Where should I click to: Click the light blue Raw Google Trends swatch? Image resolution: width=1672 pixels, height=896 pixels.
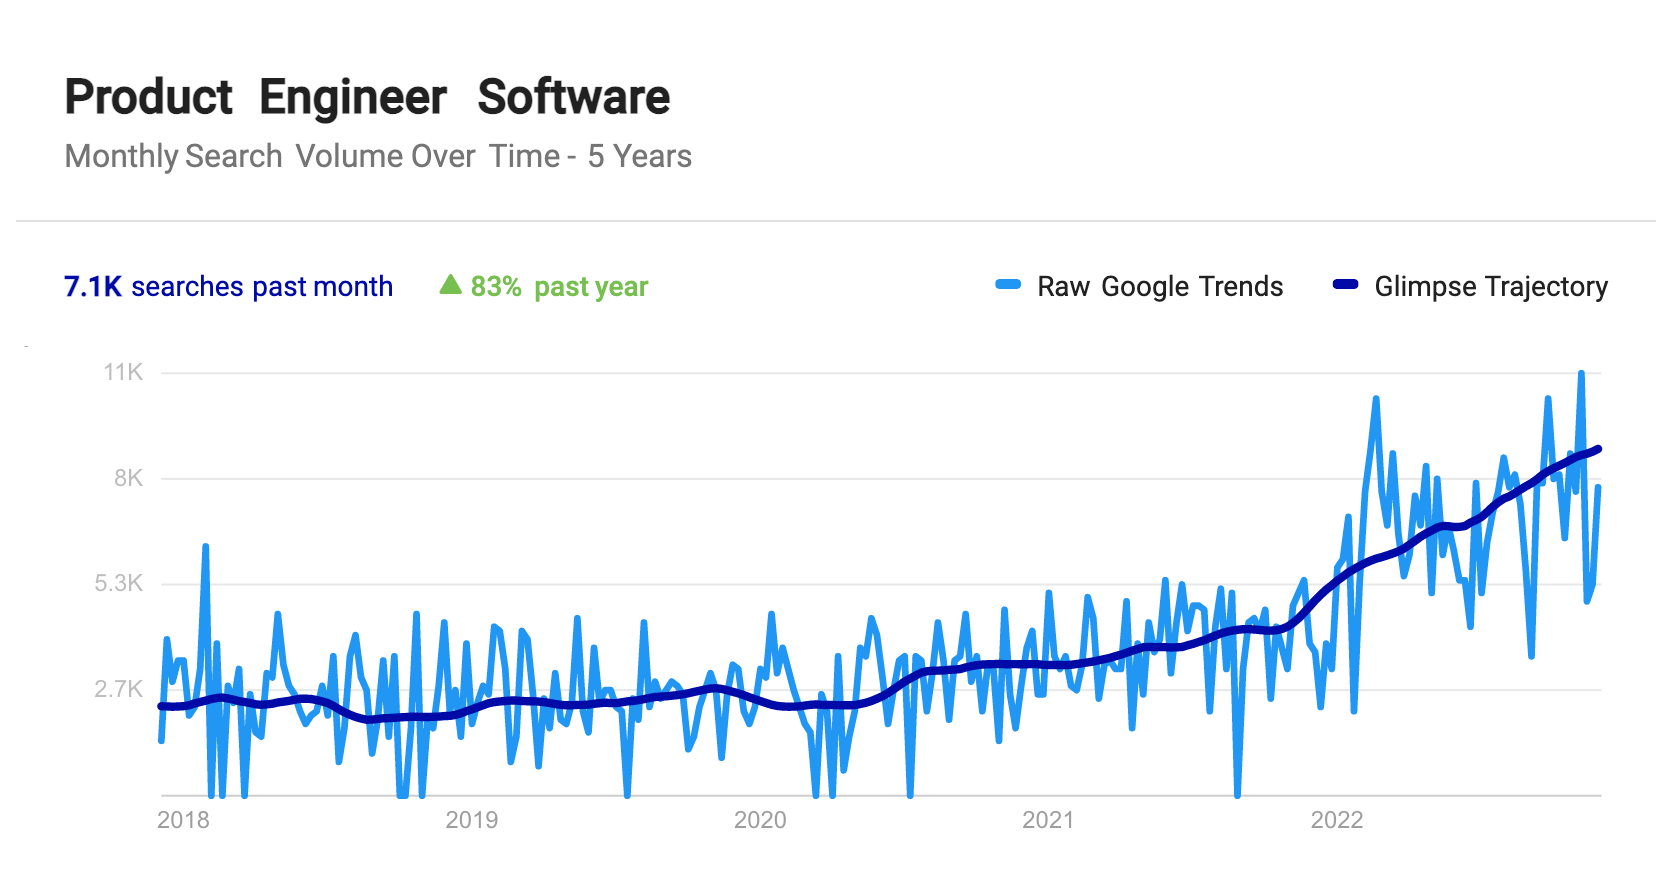click(1008, 285)
